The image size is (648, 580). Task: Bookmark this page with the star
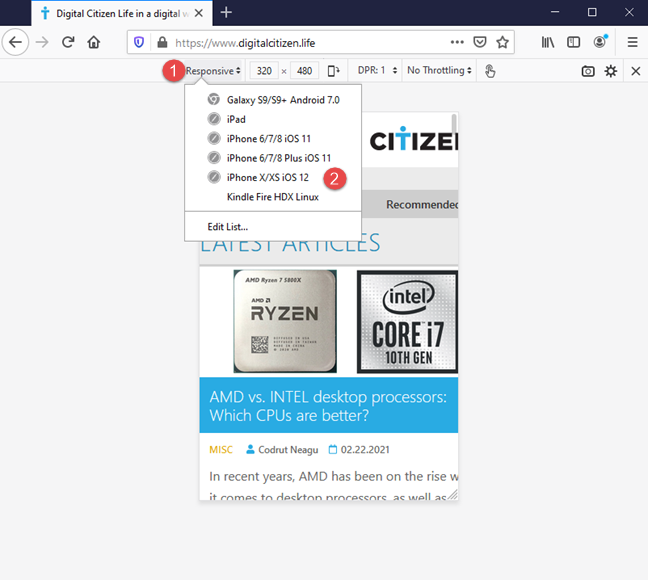[503, 42]
